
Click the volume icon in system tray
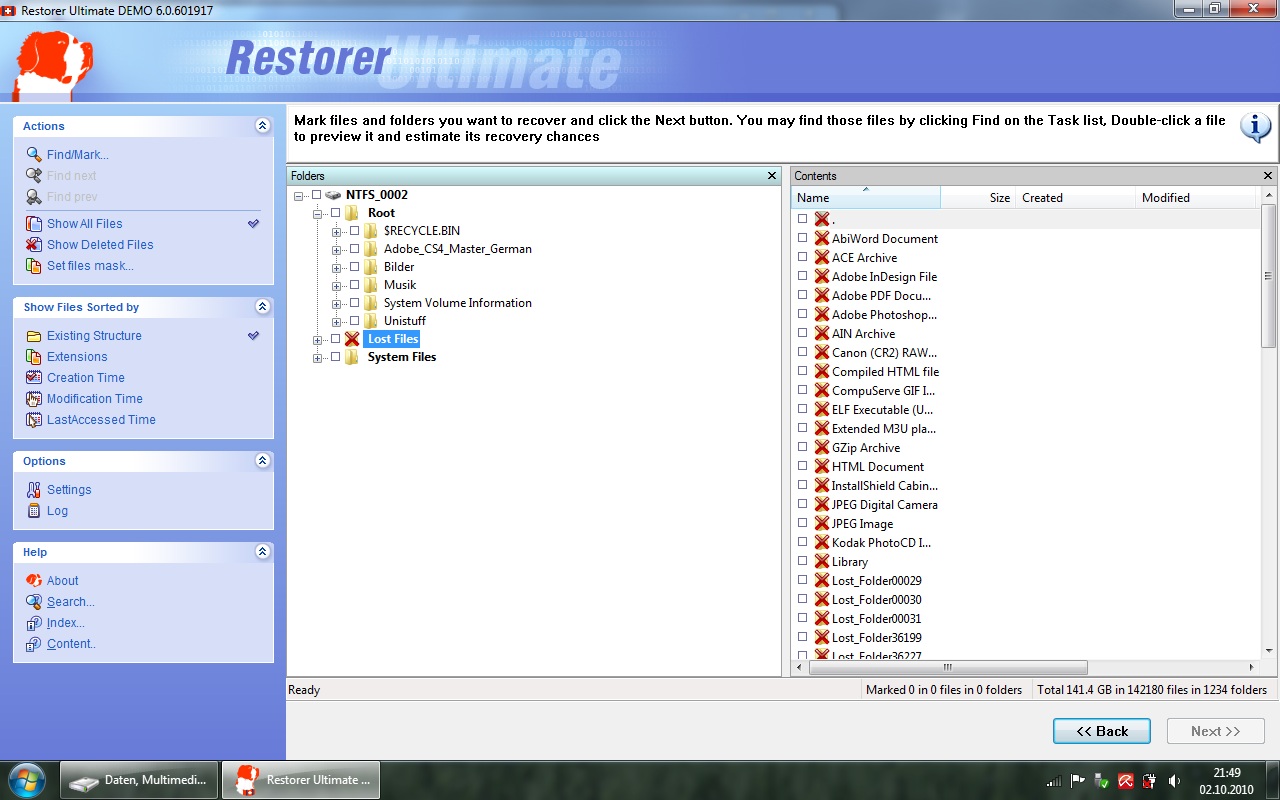[x=1174, y=781]
